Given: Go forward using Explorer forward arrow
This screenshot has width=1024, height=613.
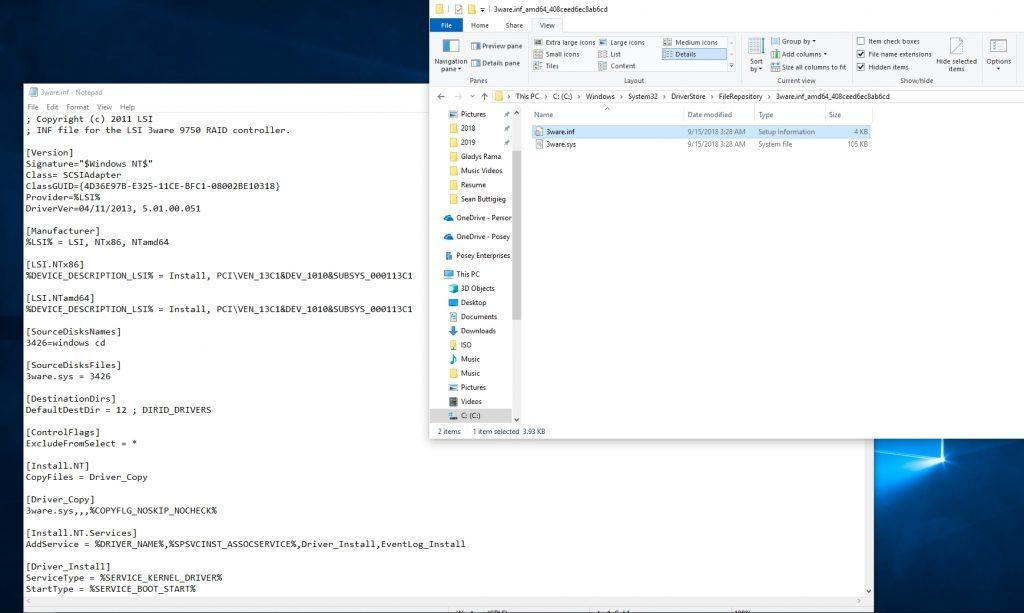Looking at the screenshot, I should (457, 97).
